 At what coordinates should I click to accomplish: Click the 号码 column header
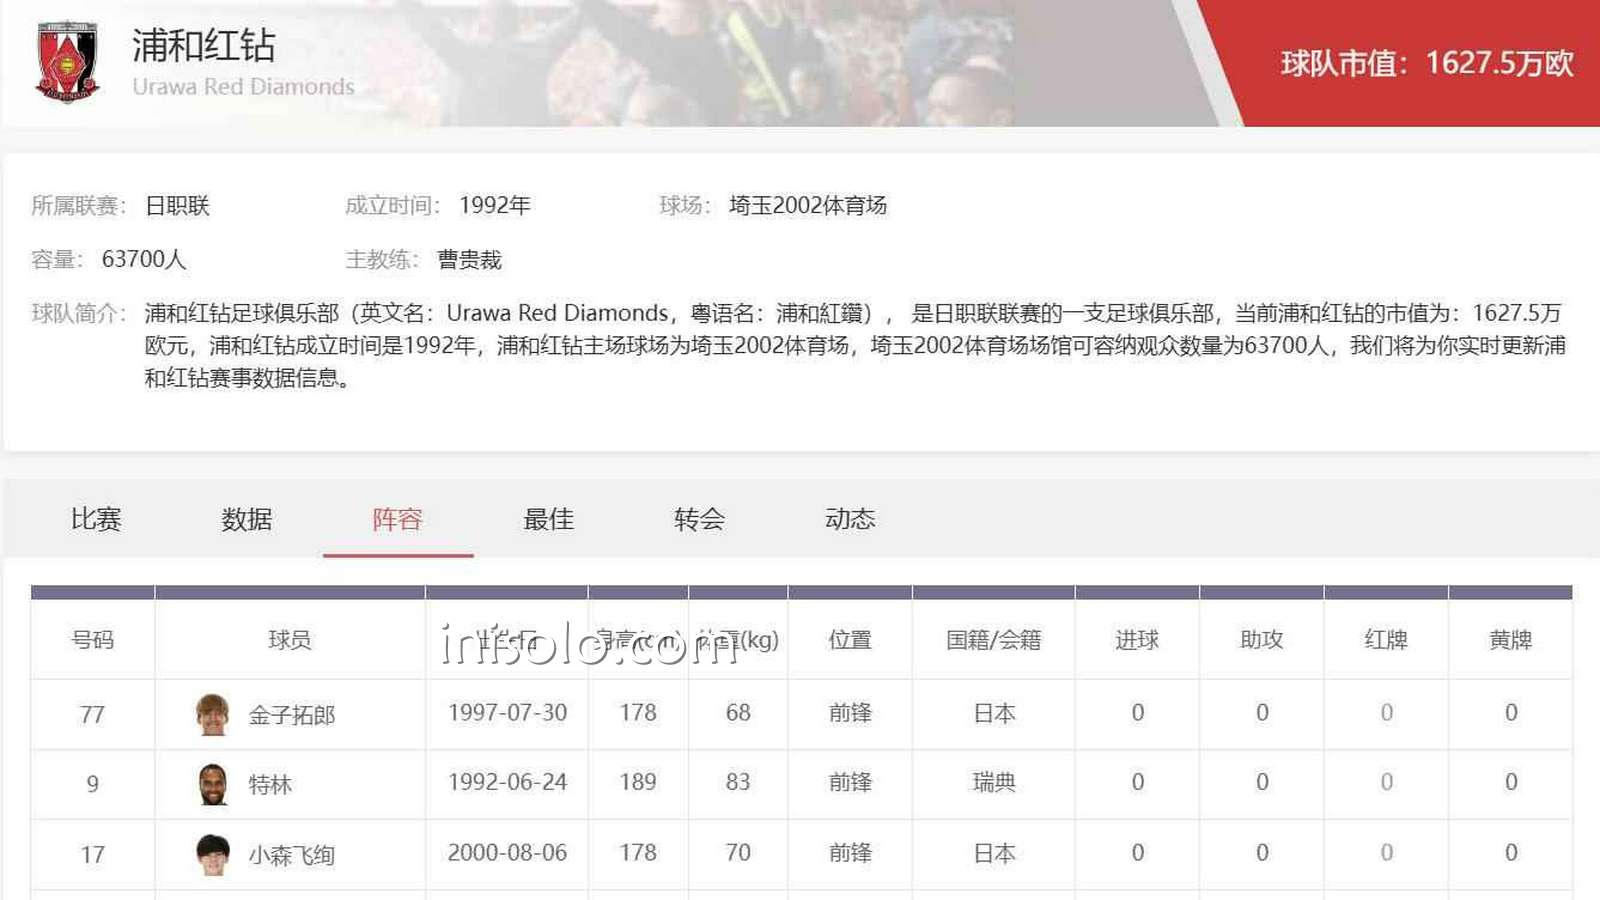[93, 640]
